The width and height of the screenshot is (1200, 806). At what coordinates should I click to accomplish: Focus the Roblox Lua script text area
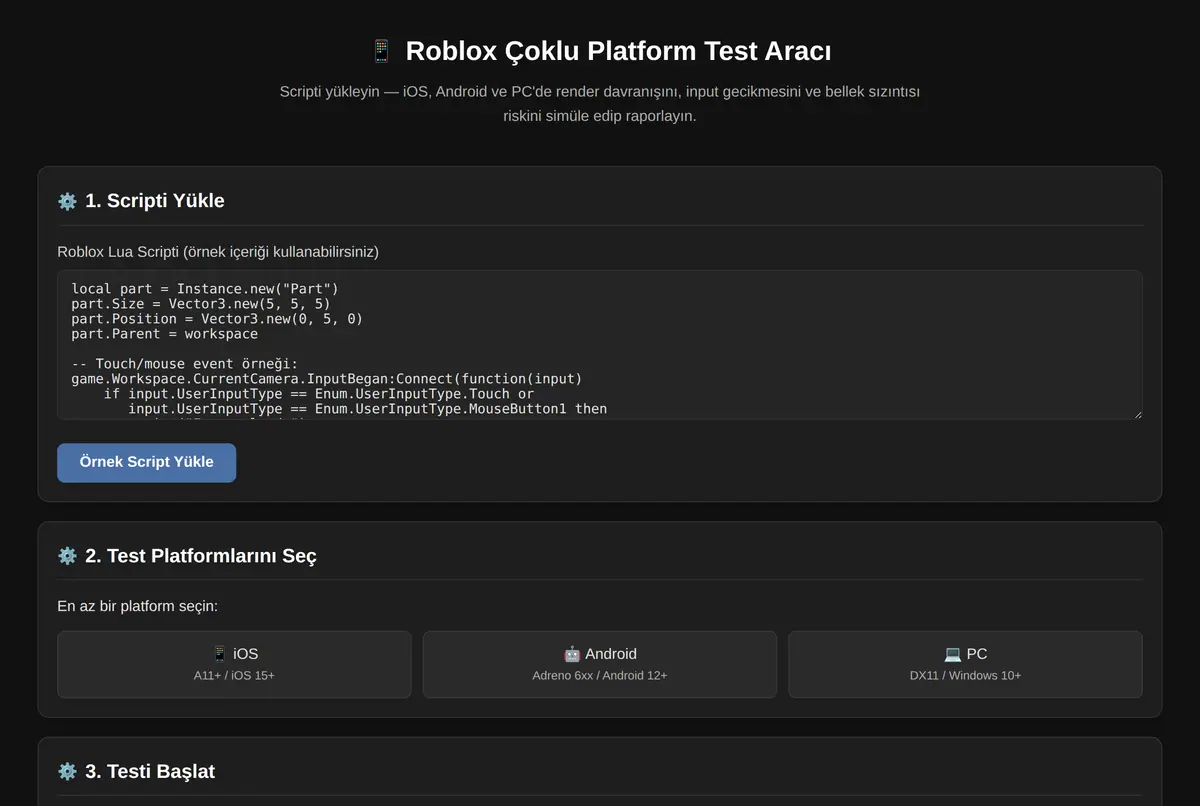(600, 345)
